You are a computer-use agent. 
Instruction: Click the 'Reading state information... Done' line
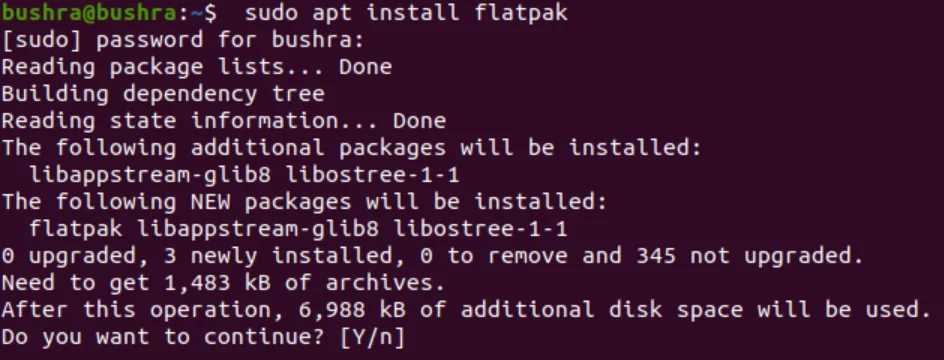tap(224, 121)
